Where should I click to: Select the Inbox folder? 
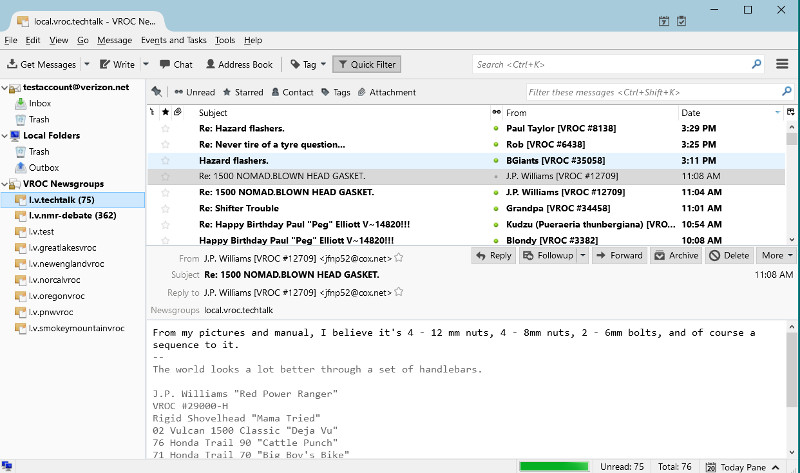[x=34, y=103]
